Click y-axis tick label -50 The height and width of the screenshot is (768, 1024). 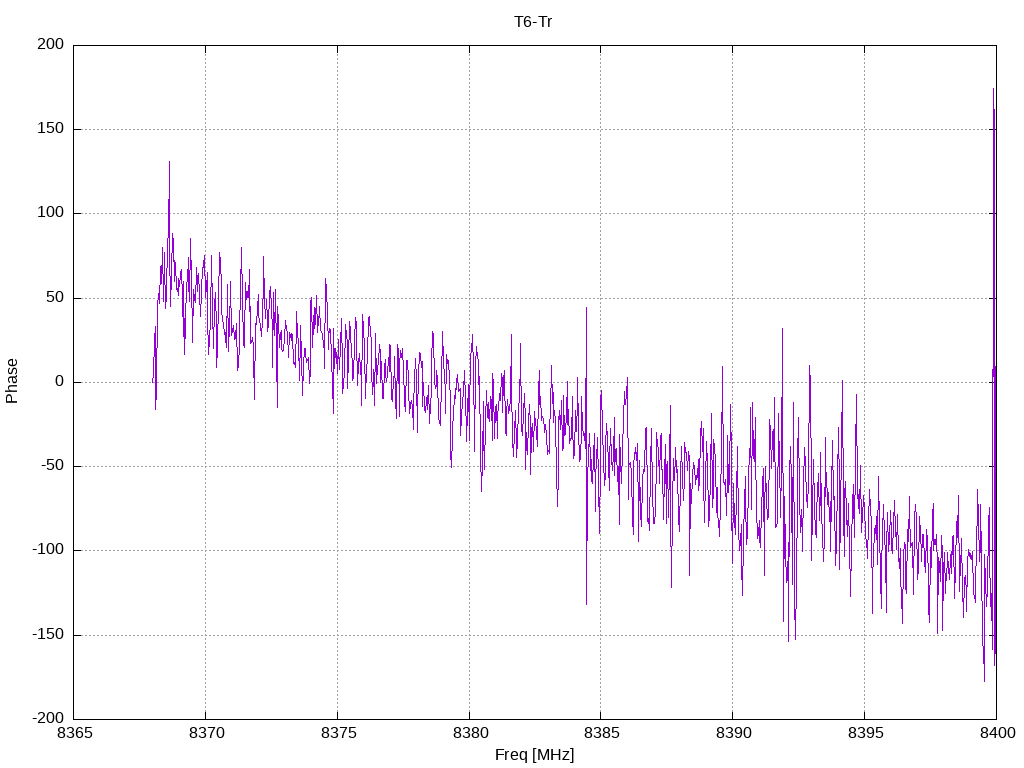[x=53, y=466]
